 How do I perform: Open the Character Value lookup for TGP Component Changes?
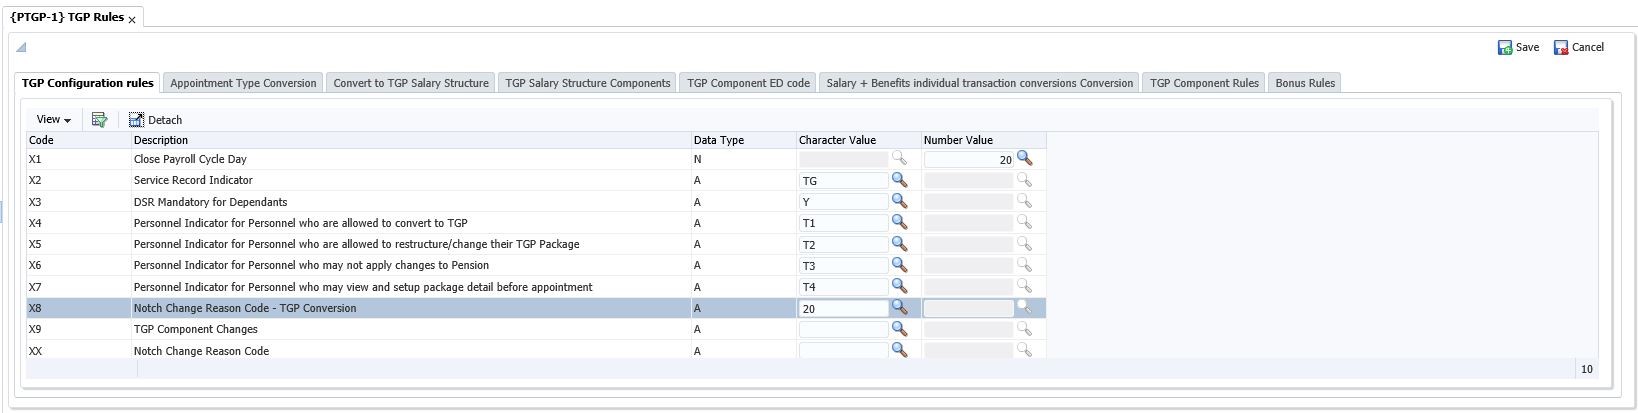(x=899, y=329)
